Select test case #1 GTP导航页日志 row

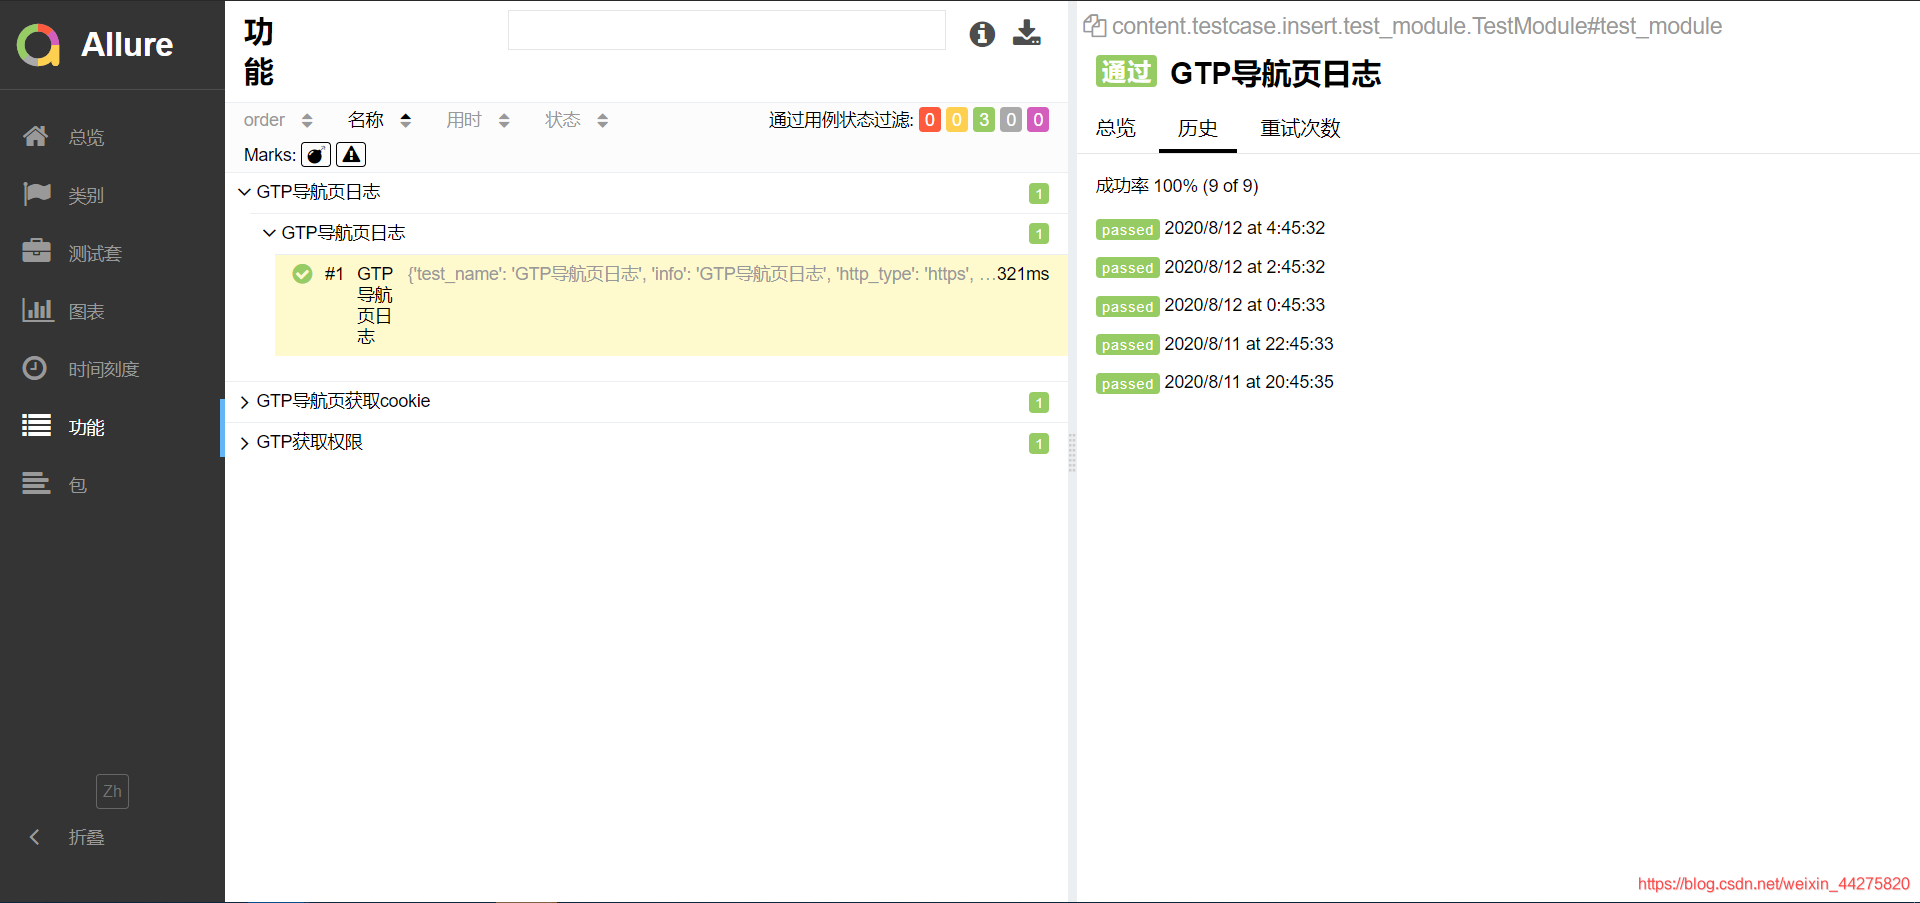point(671,305)
